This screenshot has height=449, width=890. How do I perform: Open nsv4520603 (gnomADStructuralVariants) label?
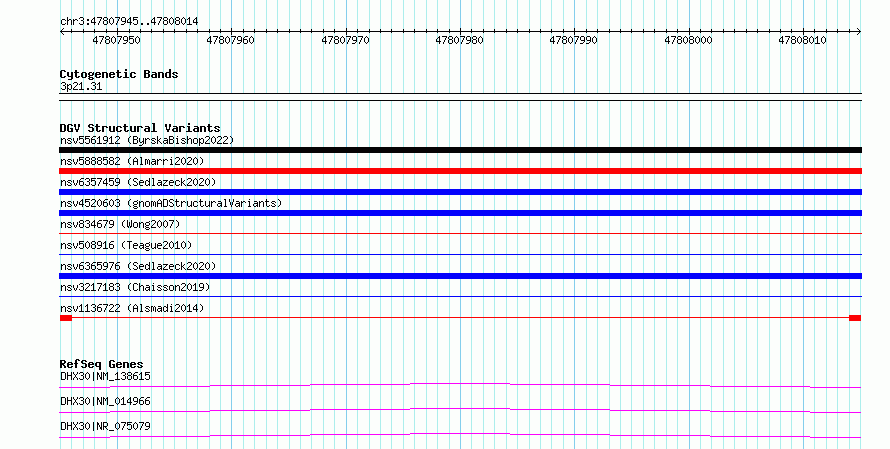click(x=171, y=203)
